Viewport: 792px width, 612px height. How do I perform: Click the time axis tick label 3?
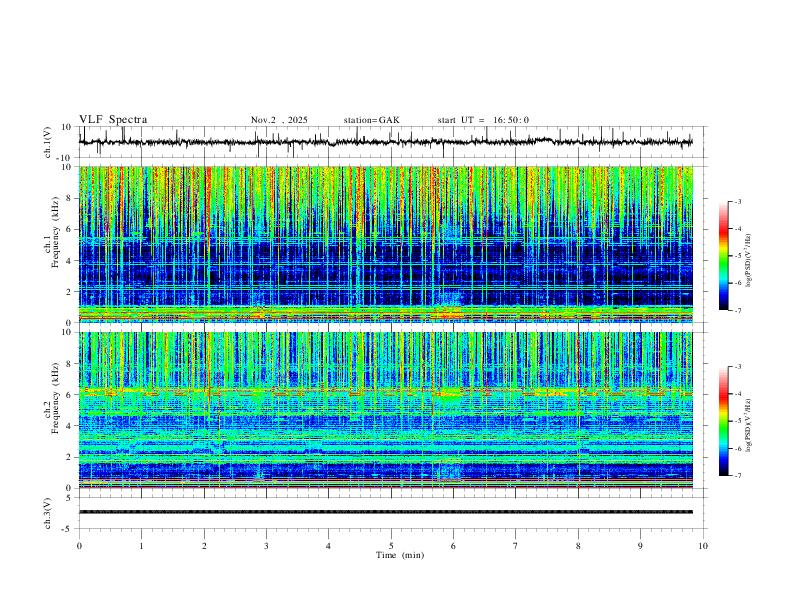(x=266, y=546)
